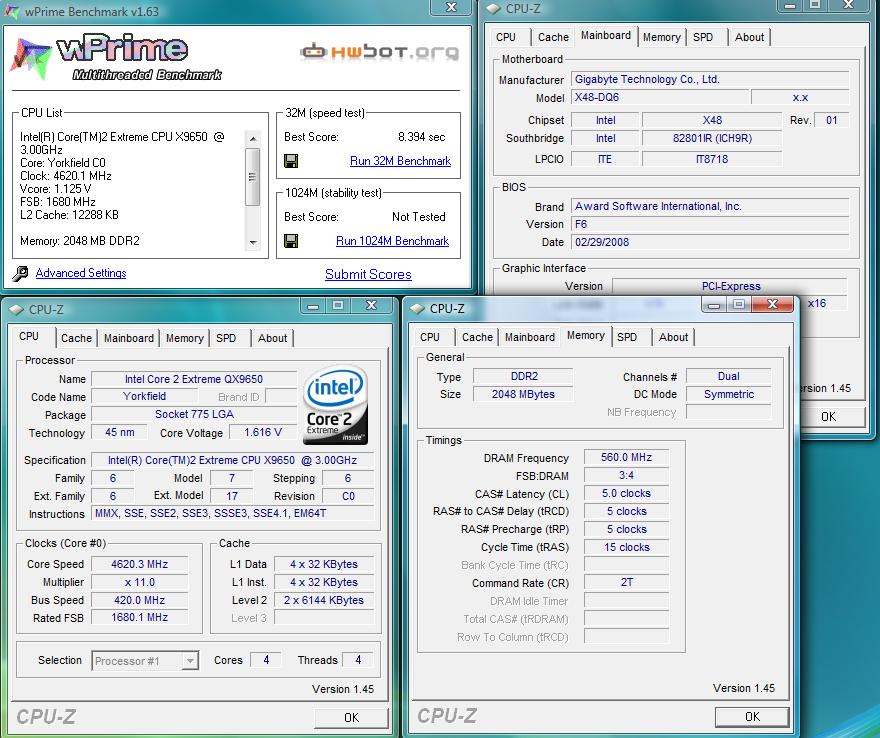
Task: Minimize the CPU-Z Memory window
Action: (714, 305)
